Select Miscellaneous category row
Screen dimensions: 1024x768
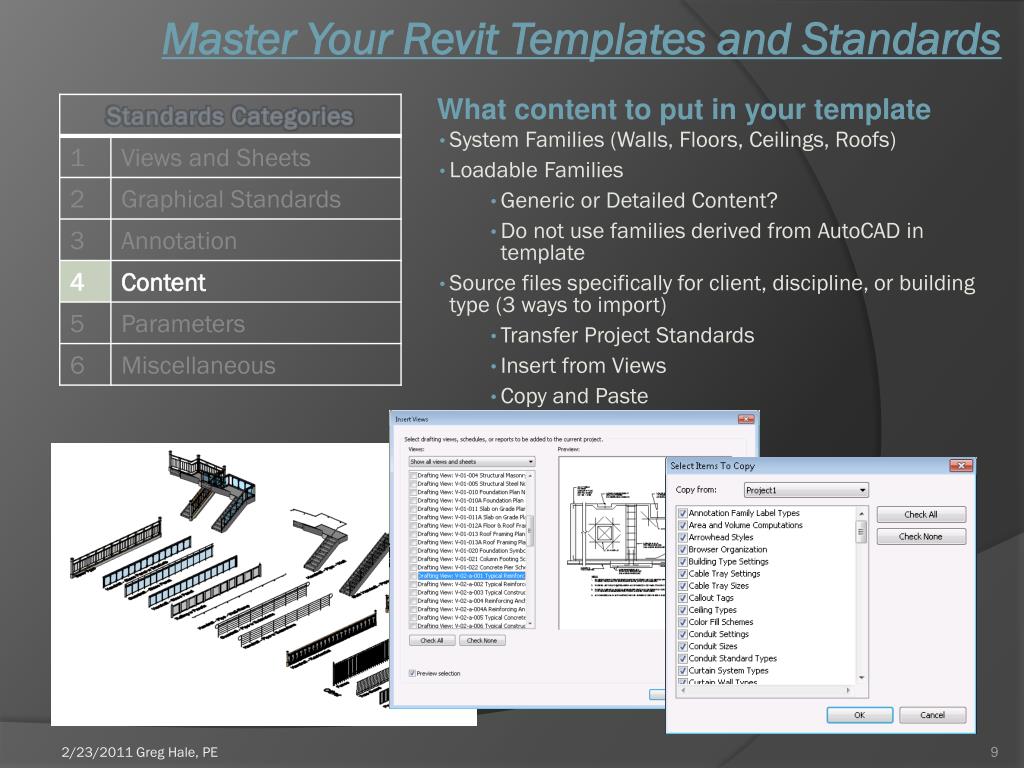click(x=230, y=365)
